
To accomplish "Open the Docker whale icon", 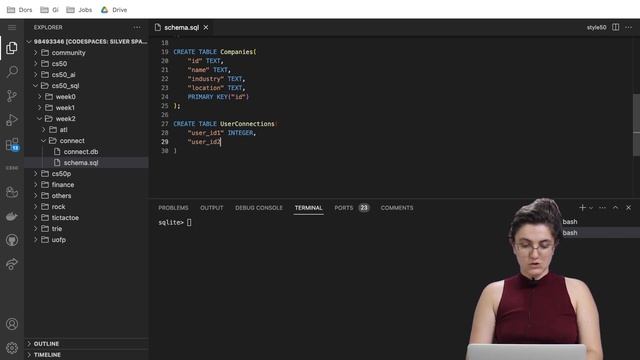I will point(12,216).
